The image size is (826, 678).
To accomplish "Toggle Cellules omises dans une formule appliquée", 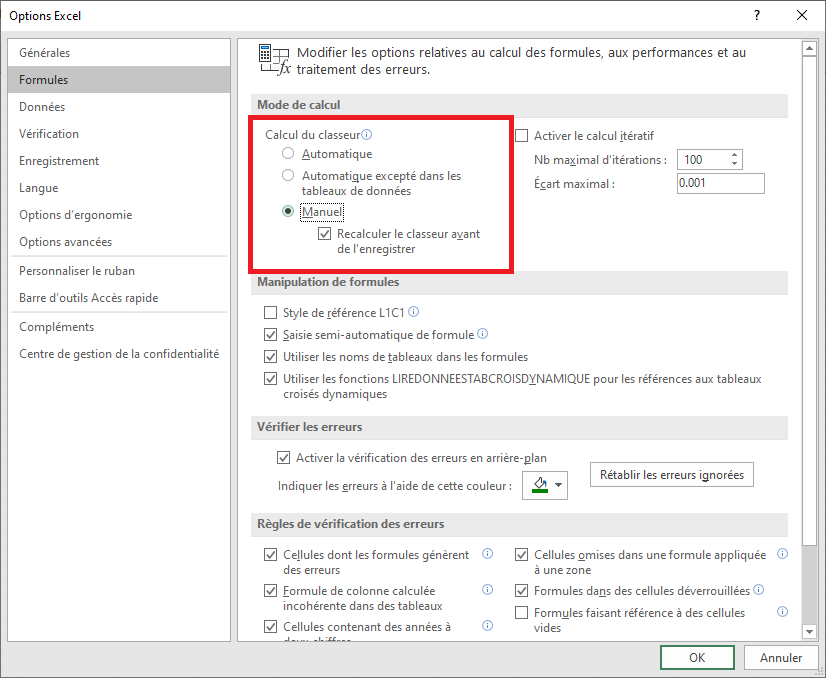I will point(522,555).
